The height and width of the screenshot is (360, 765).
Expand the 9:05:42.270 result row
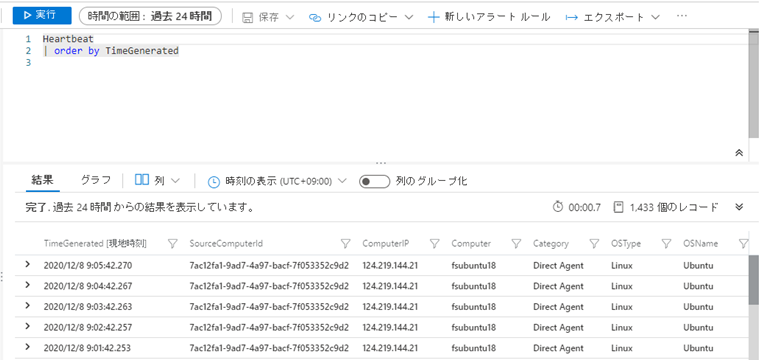pos(27,264)
